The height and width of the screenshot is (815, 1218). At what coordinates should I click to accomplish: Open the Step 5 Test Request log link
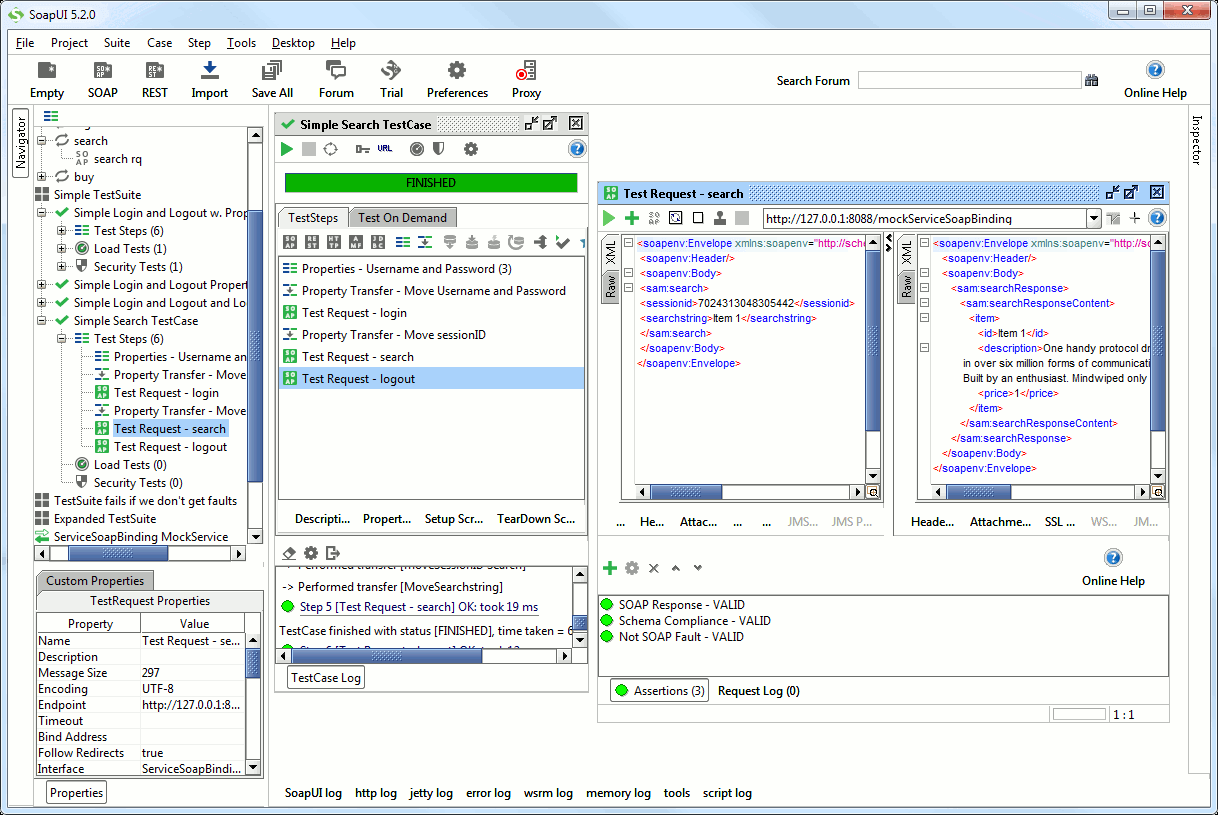418,607
